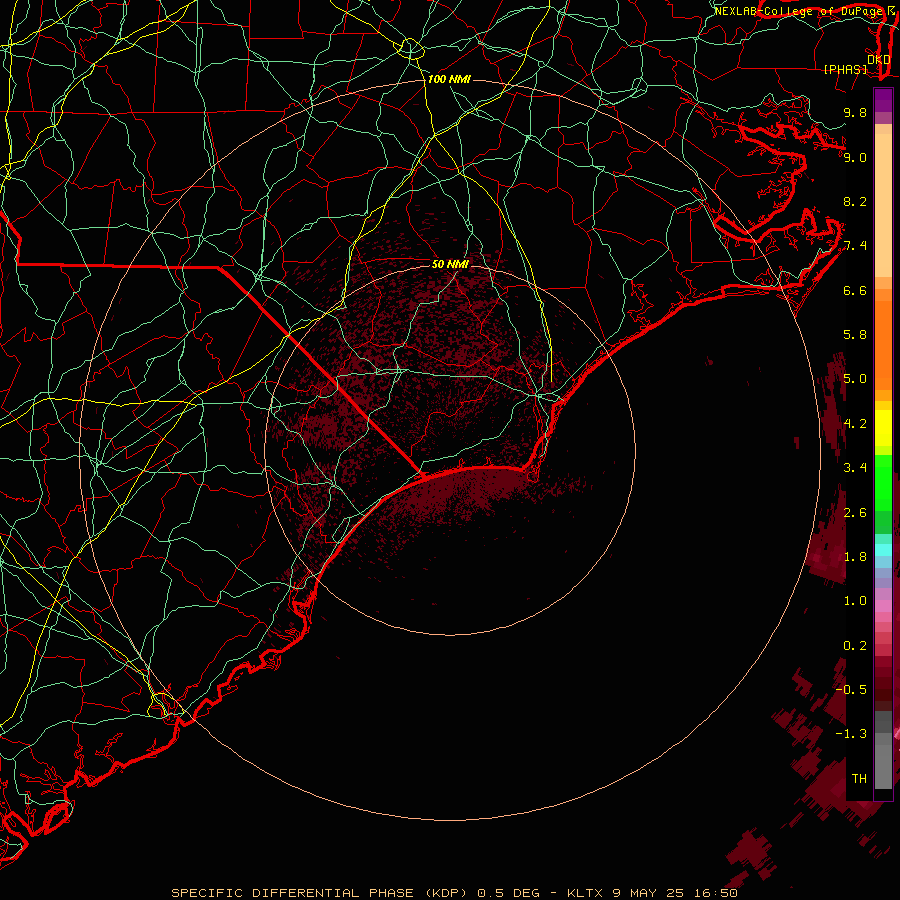Viewport: 900px width, 900px height.
Task: Click the 5.8 scale value
Action: [x=855, y=335]
